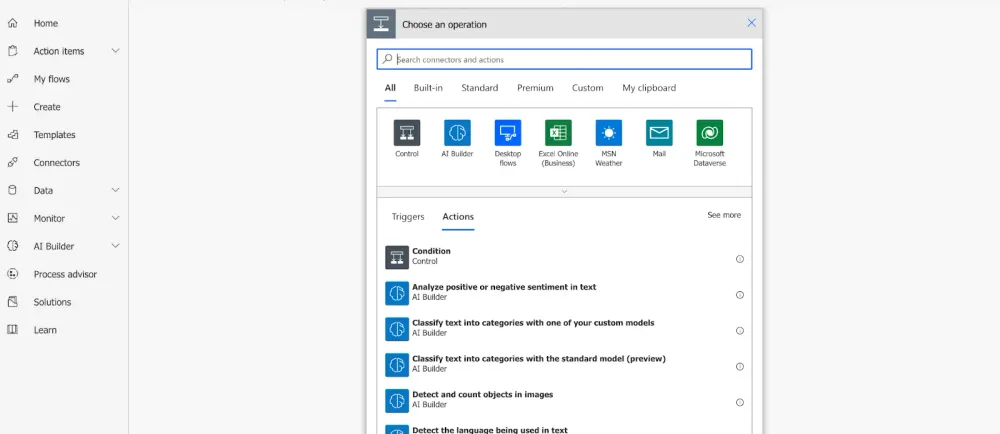Screen dimensions: 1000x434
Task: Select the AI Builder connector icon
Action: pyautogui.click(x=457, y=133)
